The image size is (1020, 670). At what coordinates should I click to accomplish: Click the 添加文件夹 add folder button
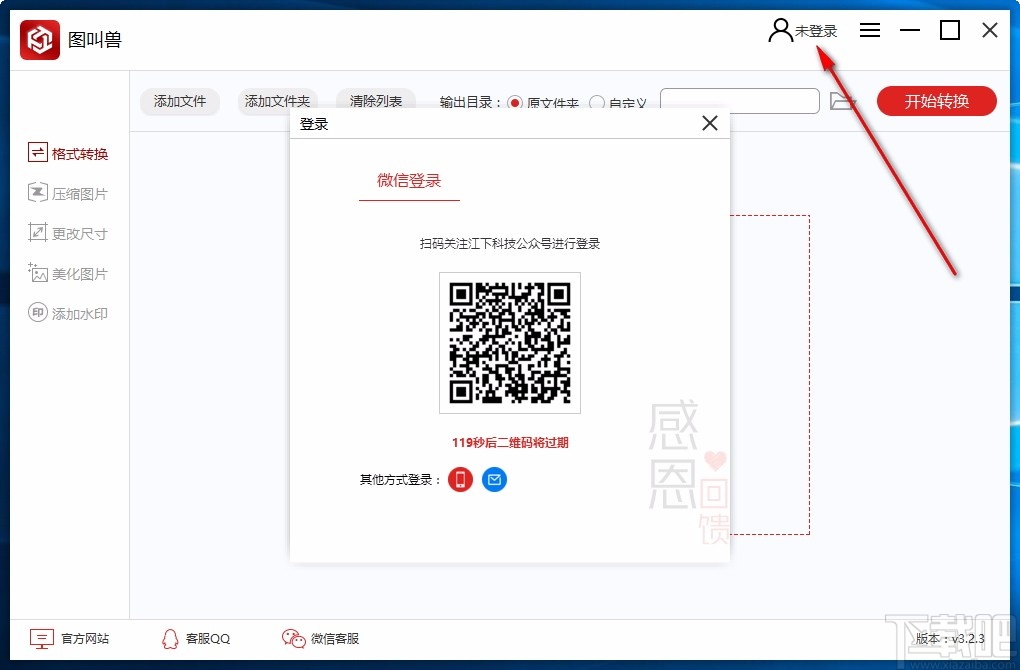click(277, 101)
